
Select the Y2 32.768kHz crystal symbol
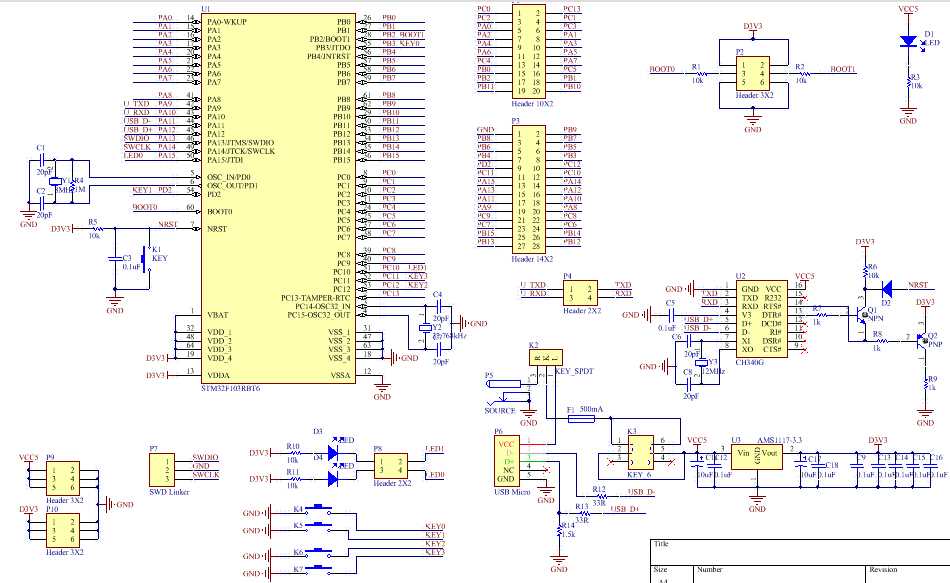tap(426, 327)
